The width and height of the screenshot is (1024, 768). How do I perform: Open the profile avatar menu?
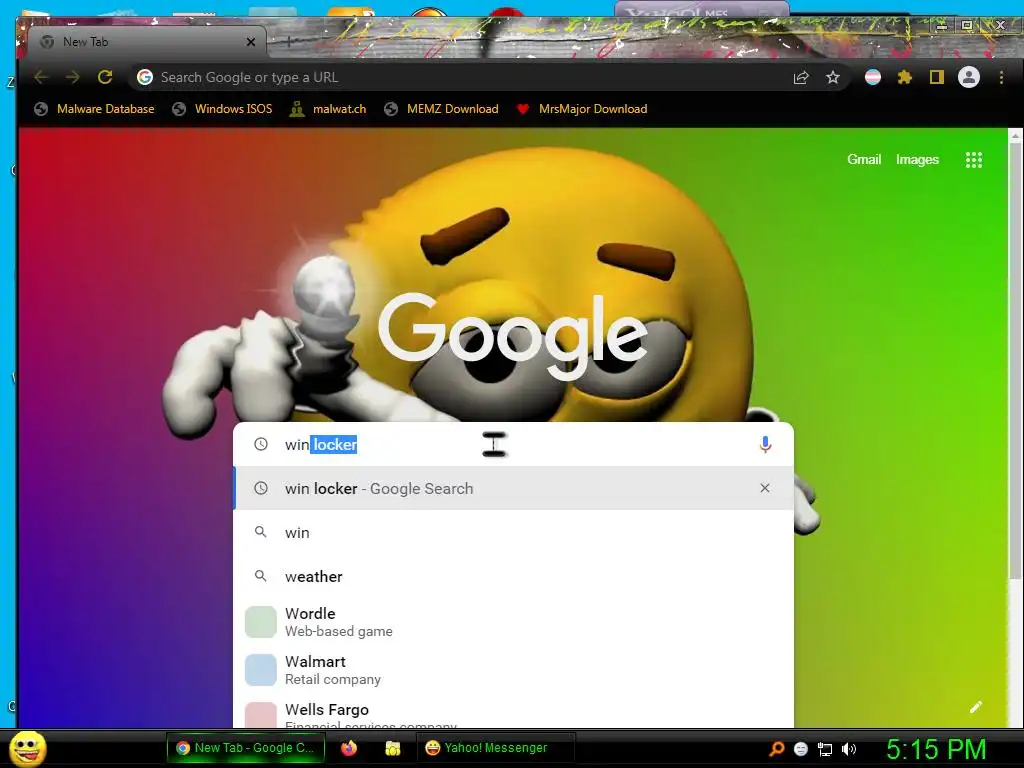(968, 78)
